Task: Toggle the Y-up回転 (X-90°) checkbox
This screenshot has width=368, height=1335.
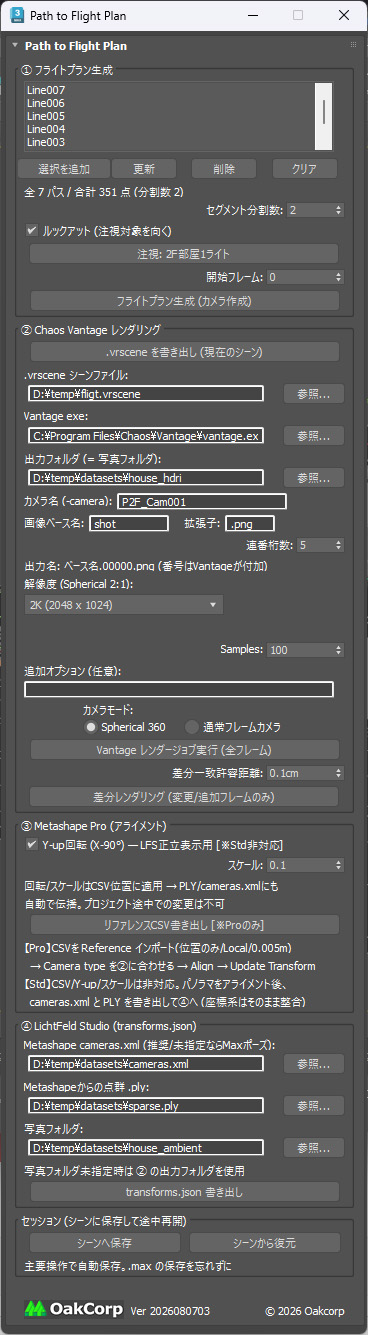Action: pos(32,845)
